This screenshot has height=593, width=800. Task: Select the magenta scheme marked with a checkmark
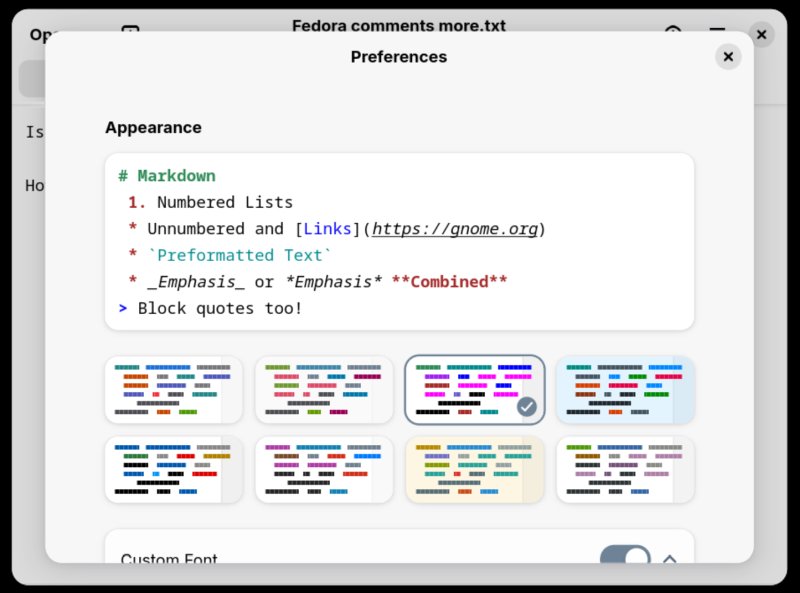coord(474,390)
